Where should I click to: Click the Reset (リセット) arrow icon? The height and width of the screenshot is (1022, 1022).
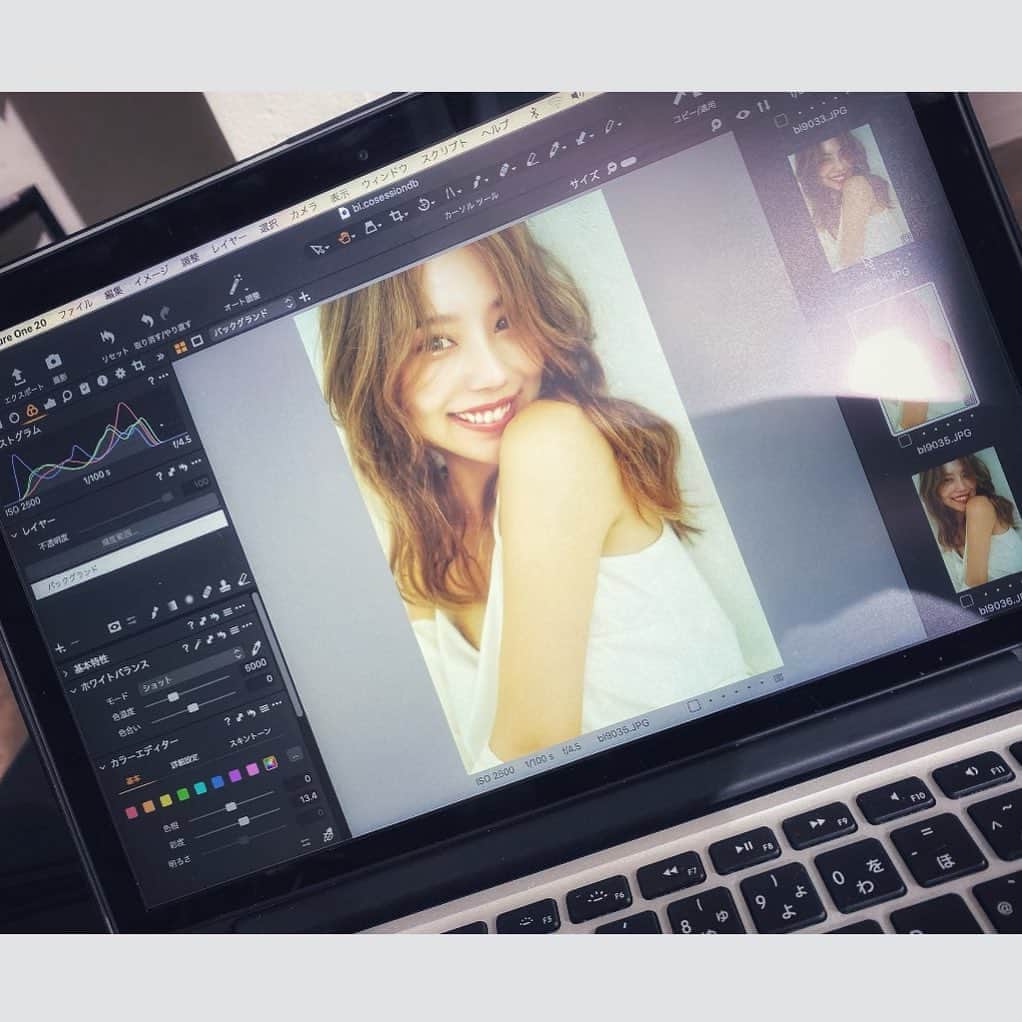(x=108, y=338)
